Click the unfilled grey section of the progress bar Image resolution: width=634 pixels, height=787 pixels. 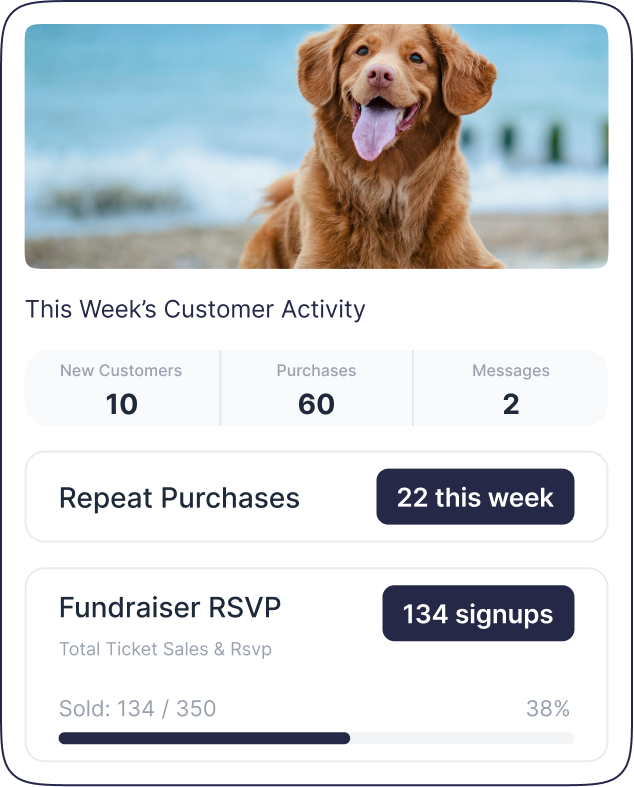pos(462,738)
